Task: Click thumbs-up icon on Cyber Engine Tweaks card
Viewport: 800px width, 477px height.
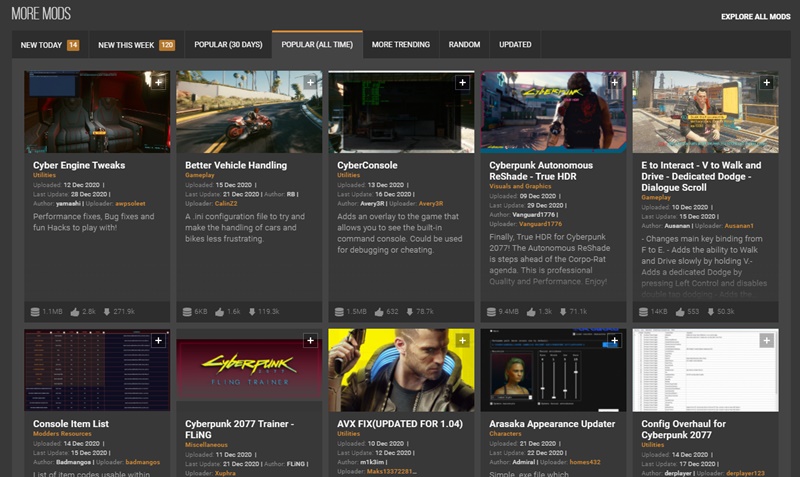Action: [x=74, y=312]
